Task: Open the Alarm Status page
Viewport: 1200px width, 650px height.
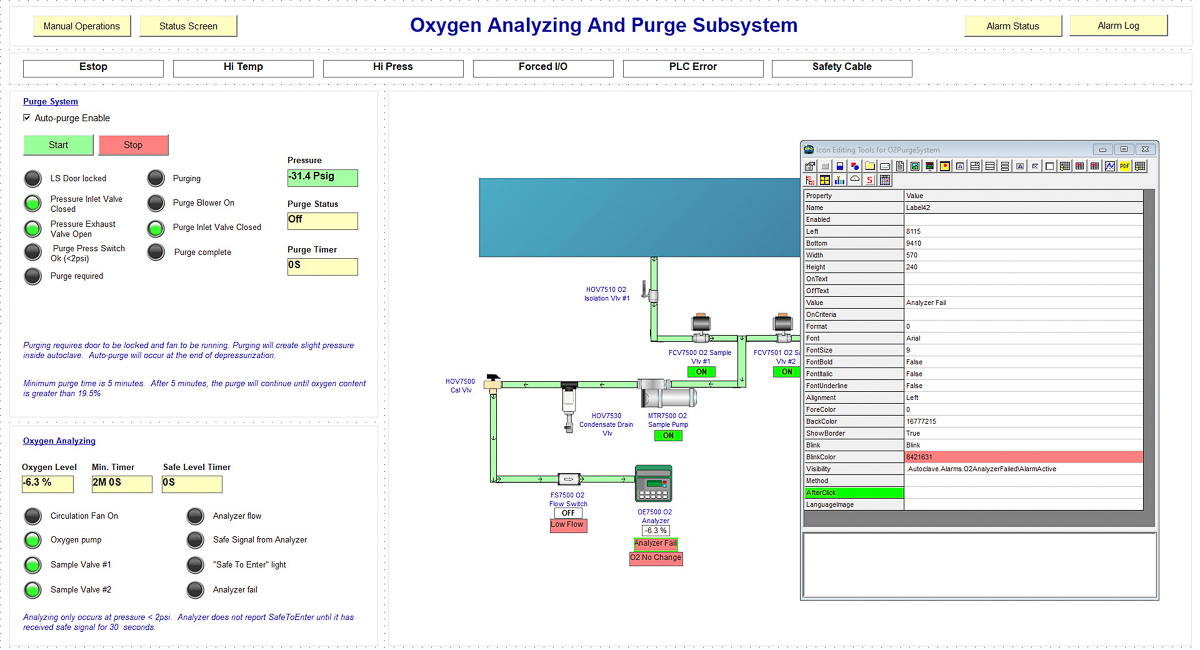Action: tap(1013, 26)
